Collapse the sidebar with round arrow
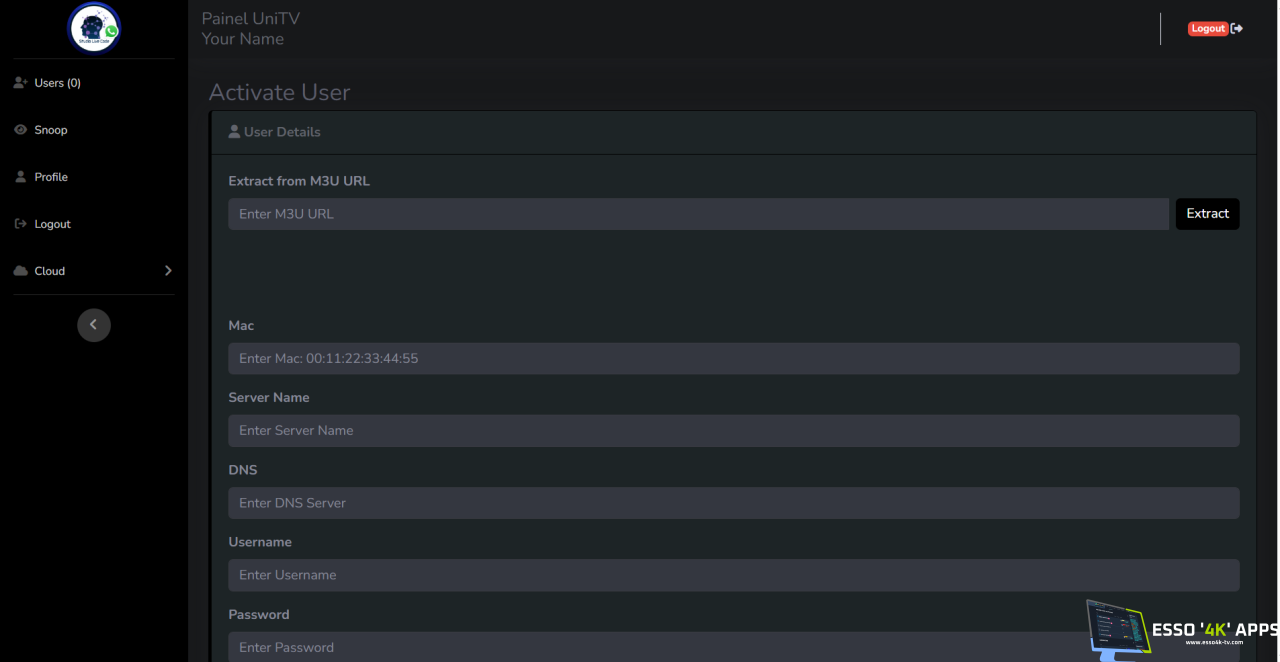Screen dimensions: 1280x662 coord(94,325)
